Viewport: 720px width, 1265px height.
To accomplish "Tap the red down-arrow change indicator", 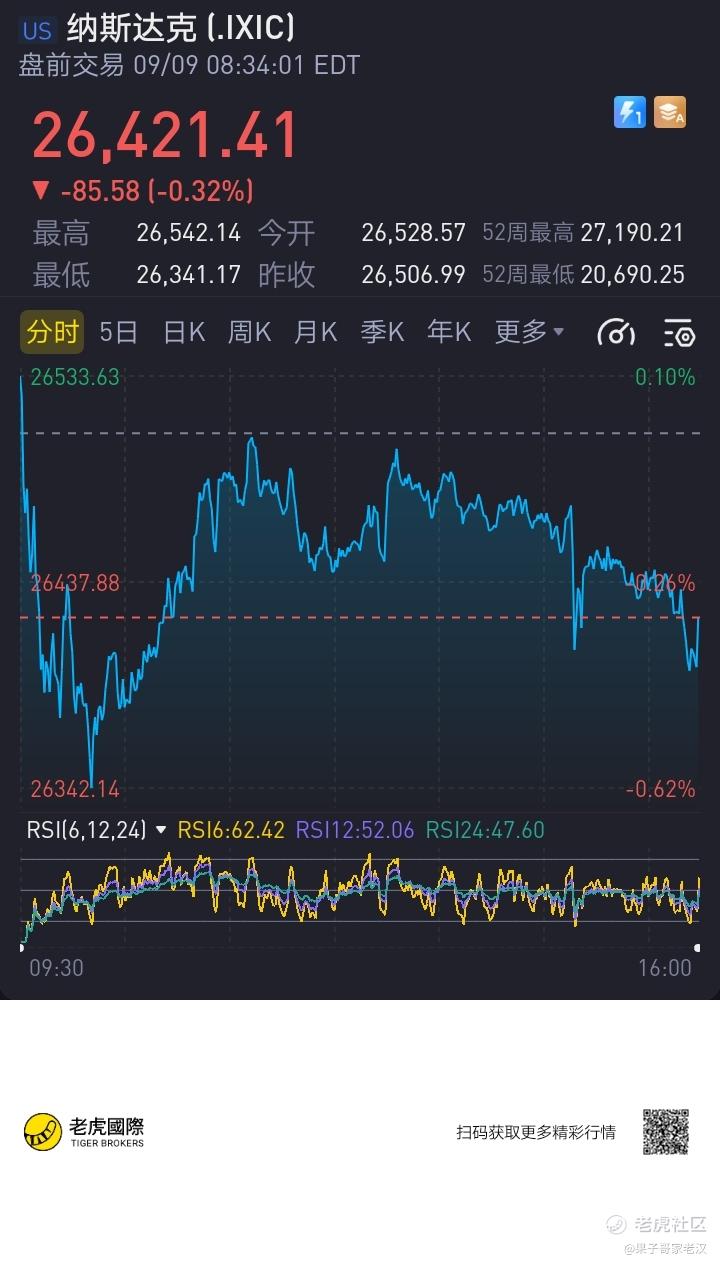I will (x=40, y=190).
